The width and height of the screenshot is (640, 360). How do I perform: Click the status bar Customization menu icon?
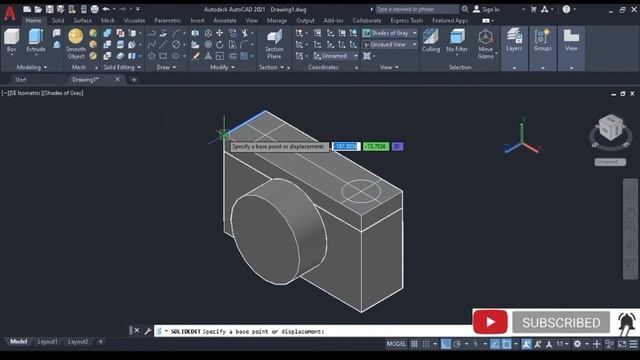coord(633,344)
